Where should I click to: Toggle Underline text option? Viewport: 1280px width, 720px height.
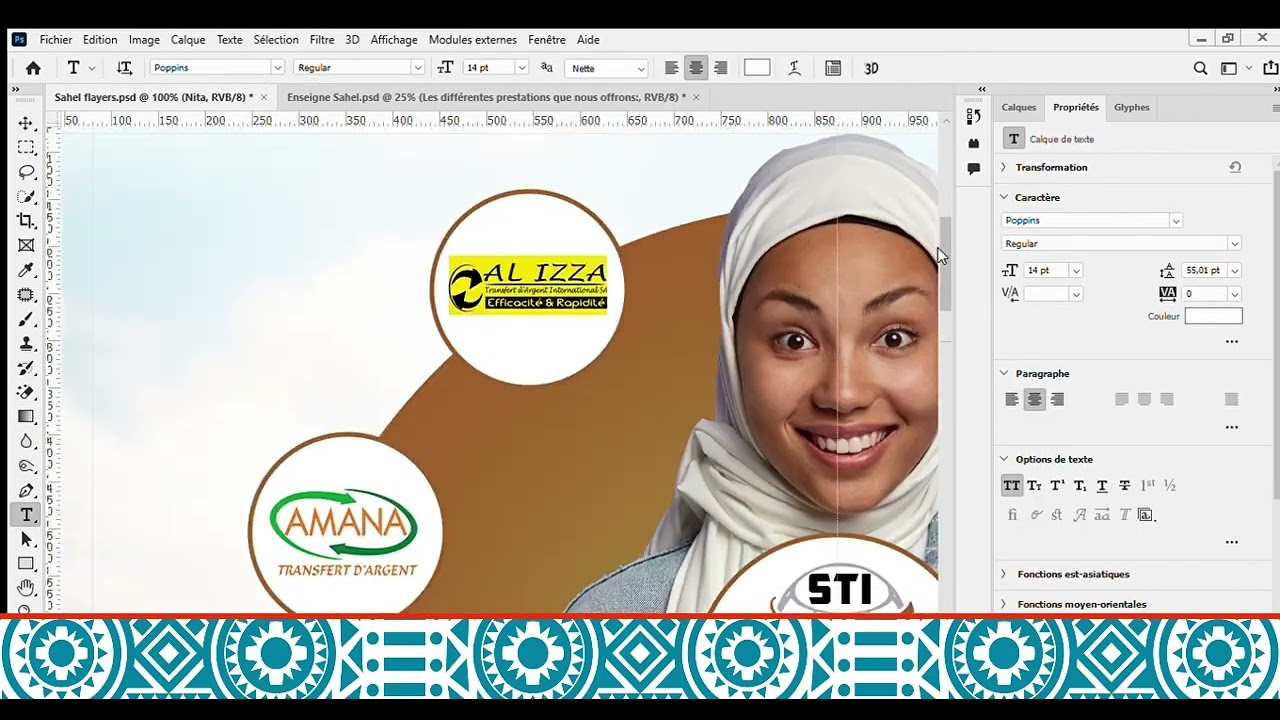tap(1102, 486)
